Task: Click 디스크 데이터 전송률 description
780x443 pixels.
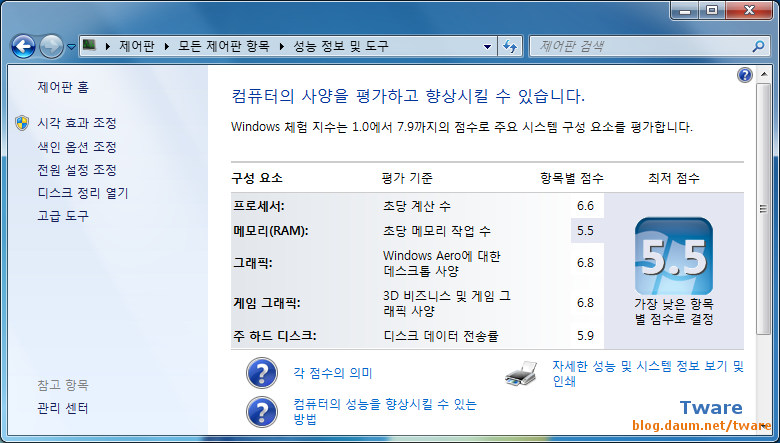Action: point(441,336)
